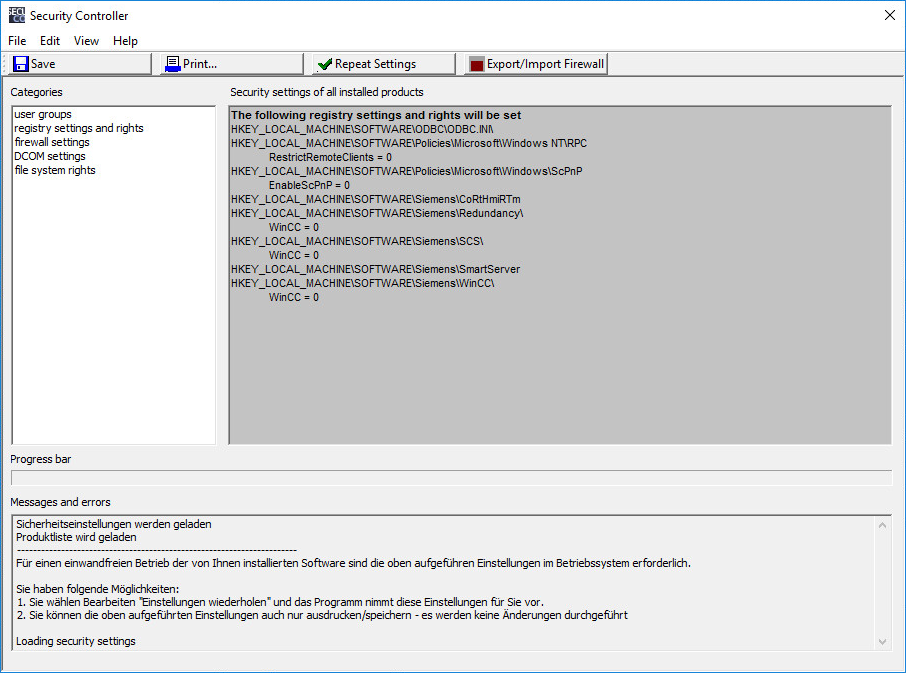Click the red Export/Import Firewall icon

point(477,64)
